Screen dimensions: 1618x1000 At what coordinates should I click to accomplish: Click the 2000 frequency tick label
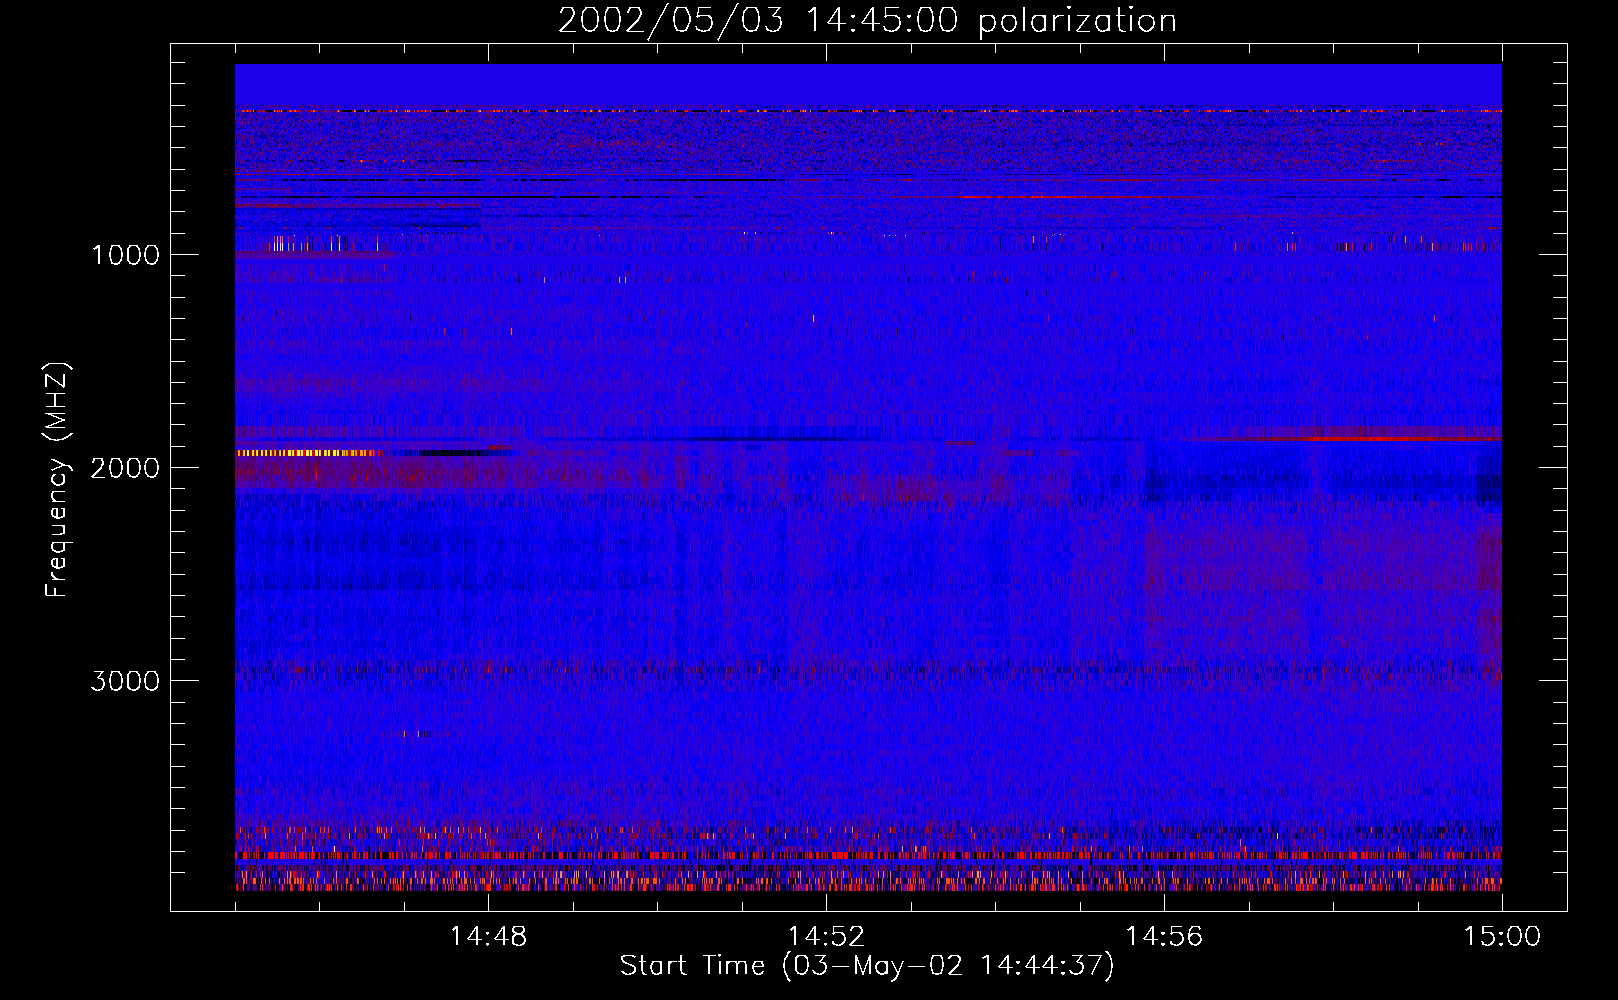(126, 468)
